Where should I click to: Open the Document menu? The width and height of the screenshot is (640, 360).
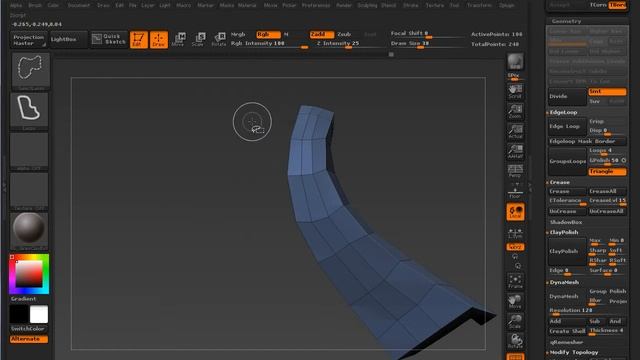tap(78, 5)
